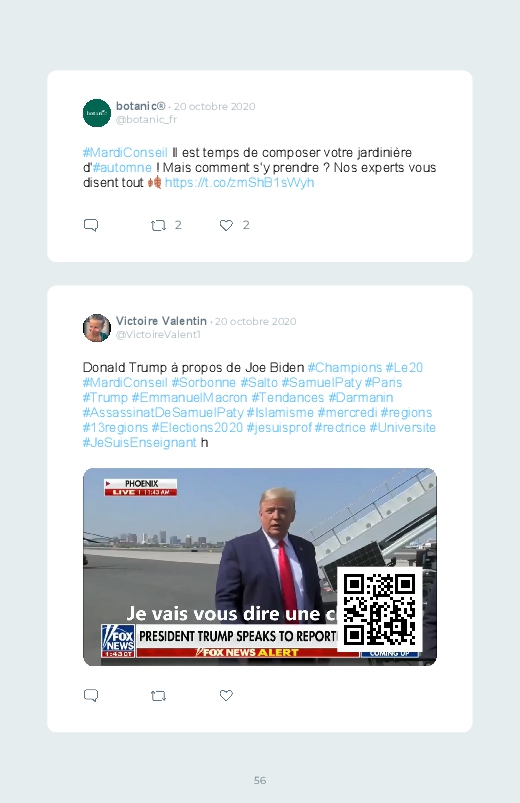Like the botanic tweet

click(226, 225)
